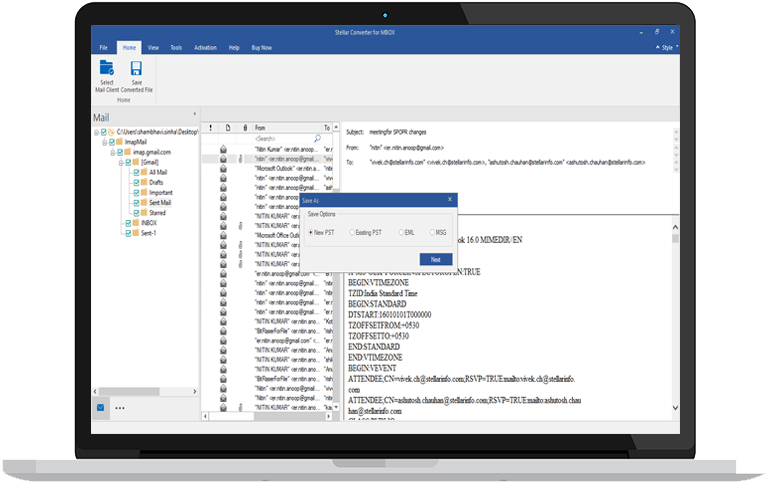The image size is (772, 488).
Task: Click the Save Converted File icon
Action: click(137, 72)
